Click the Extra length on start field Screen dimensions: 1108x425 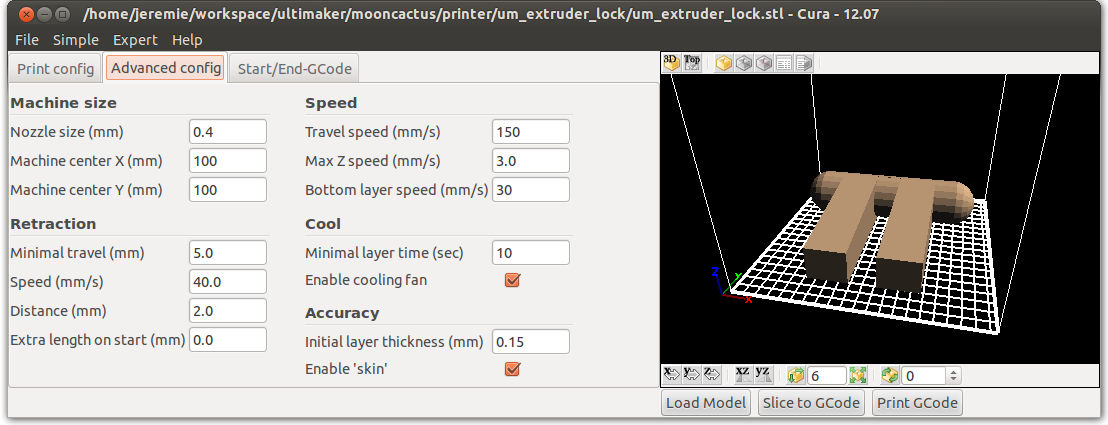click(228, 339)
